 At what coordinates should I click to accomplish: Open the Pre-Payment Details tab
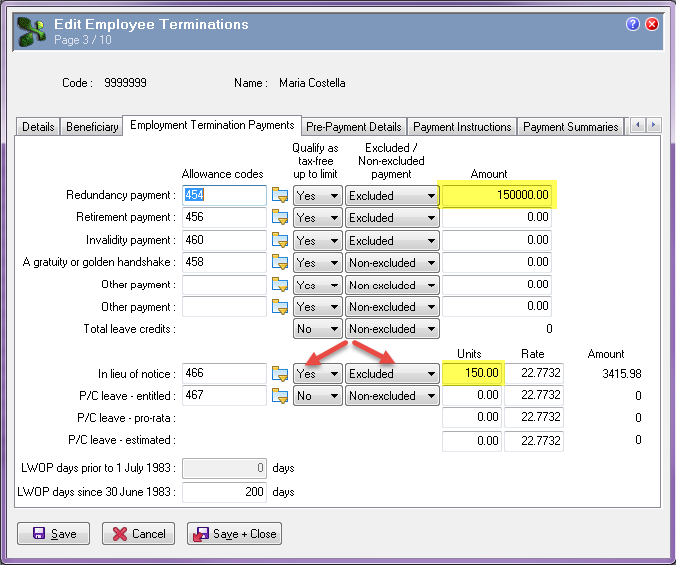[x=353, y=127]
